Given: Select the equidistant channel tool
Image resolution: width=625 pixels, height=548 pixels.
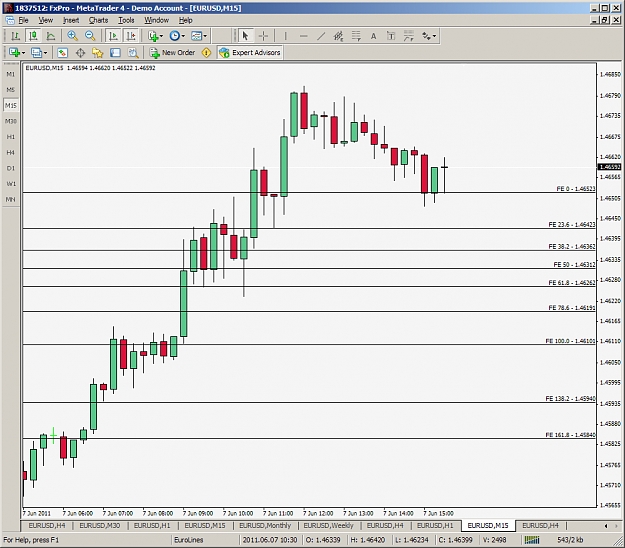Looking at the screenshot, I should [x=338, y=36].
